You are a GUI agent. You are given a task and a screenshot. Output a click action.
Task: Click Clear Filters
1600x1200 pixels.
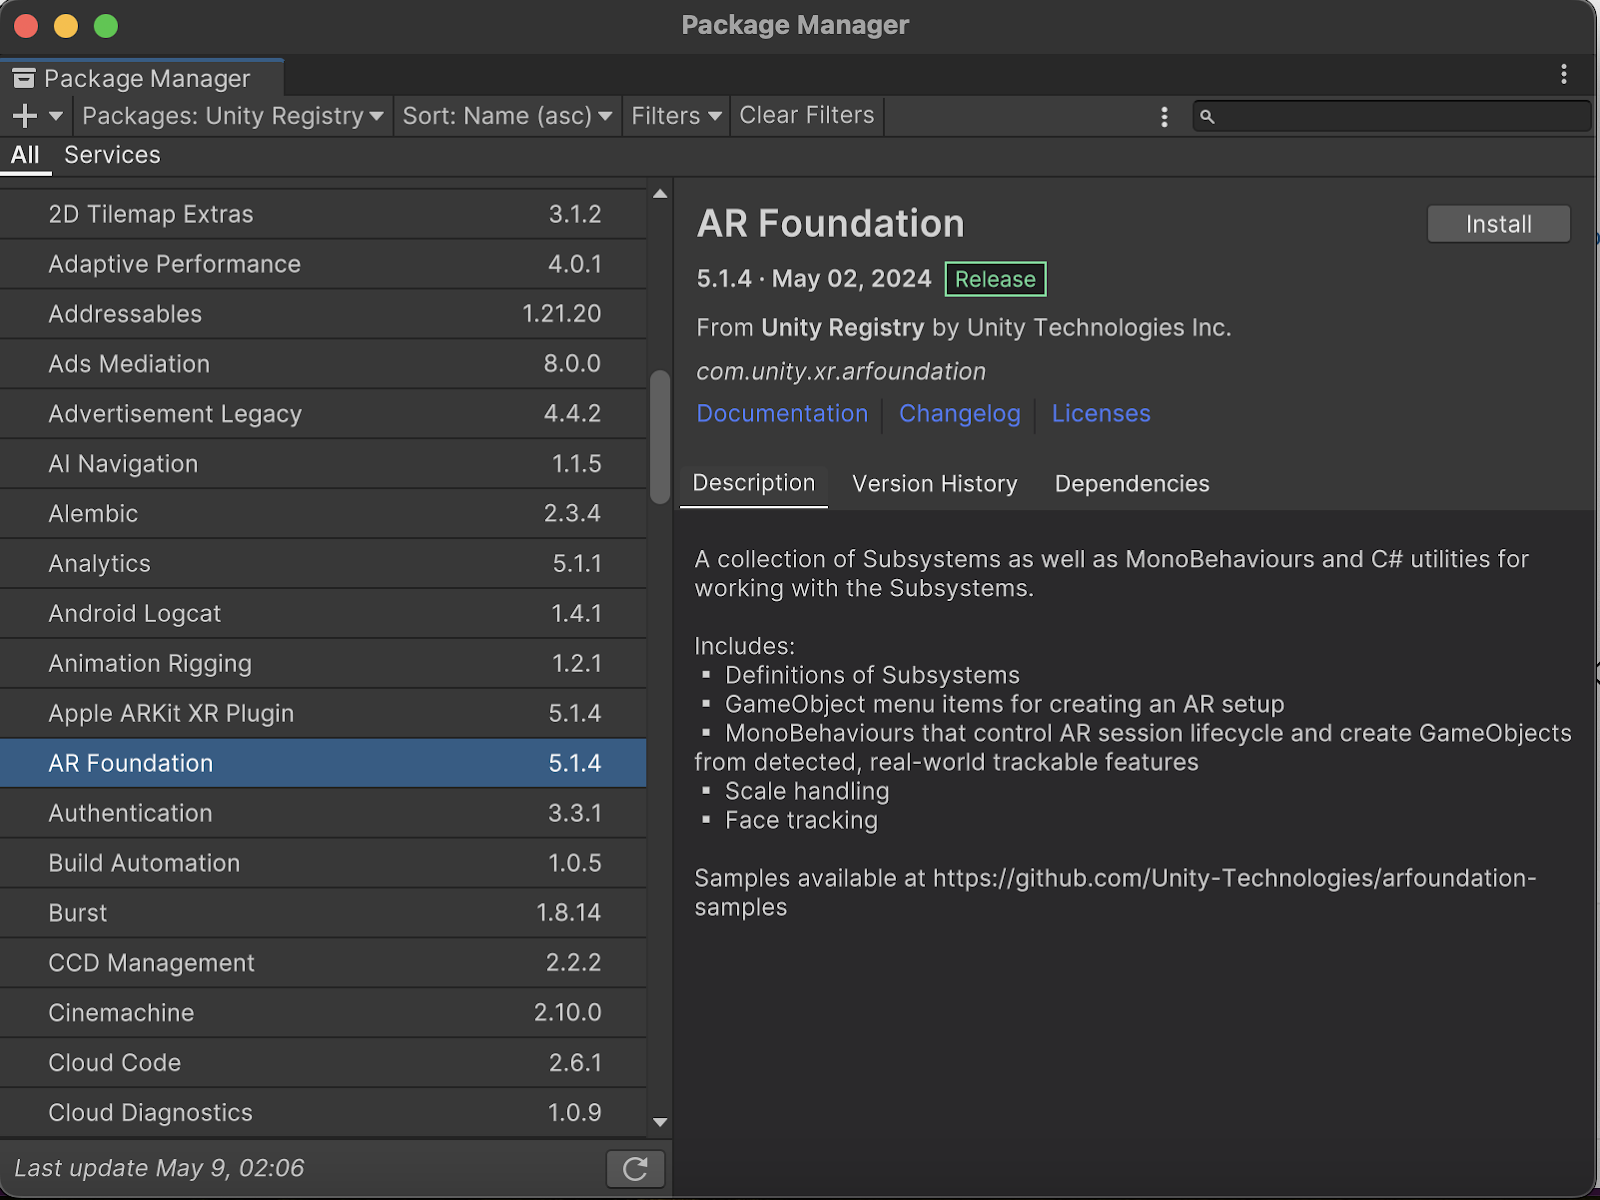point(806,115)
